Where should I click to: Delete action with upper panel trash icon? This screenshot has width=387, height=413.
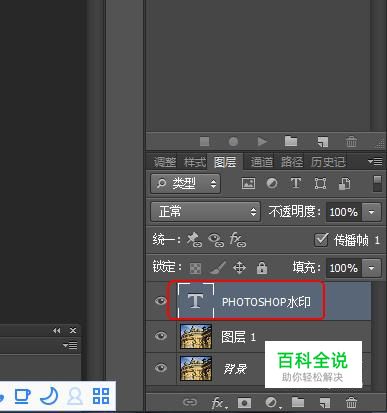[351, 142]
